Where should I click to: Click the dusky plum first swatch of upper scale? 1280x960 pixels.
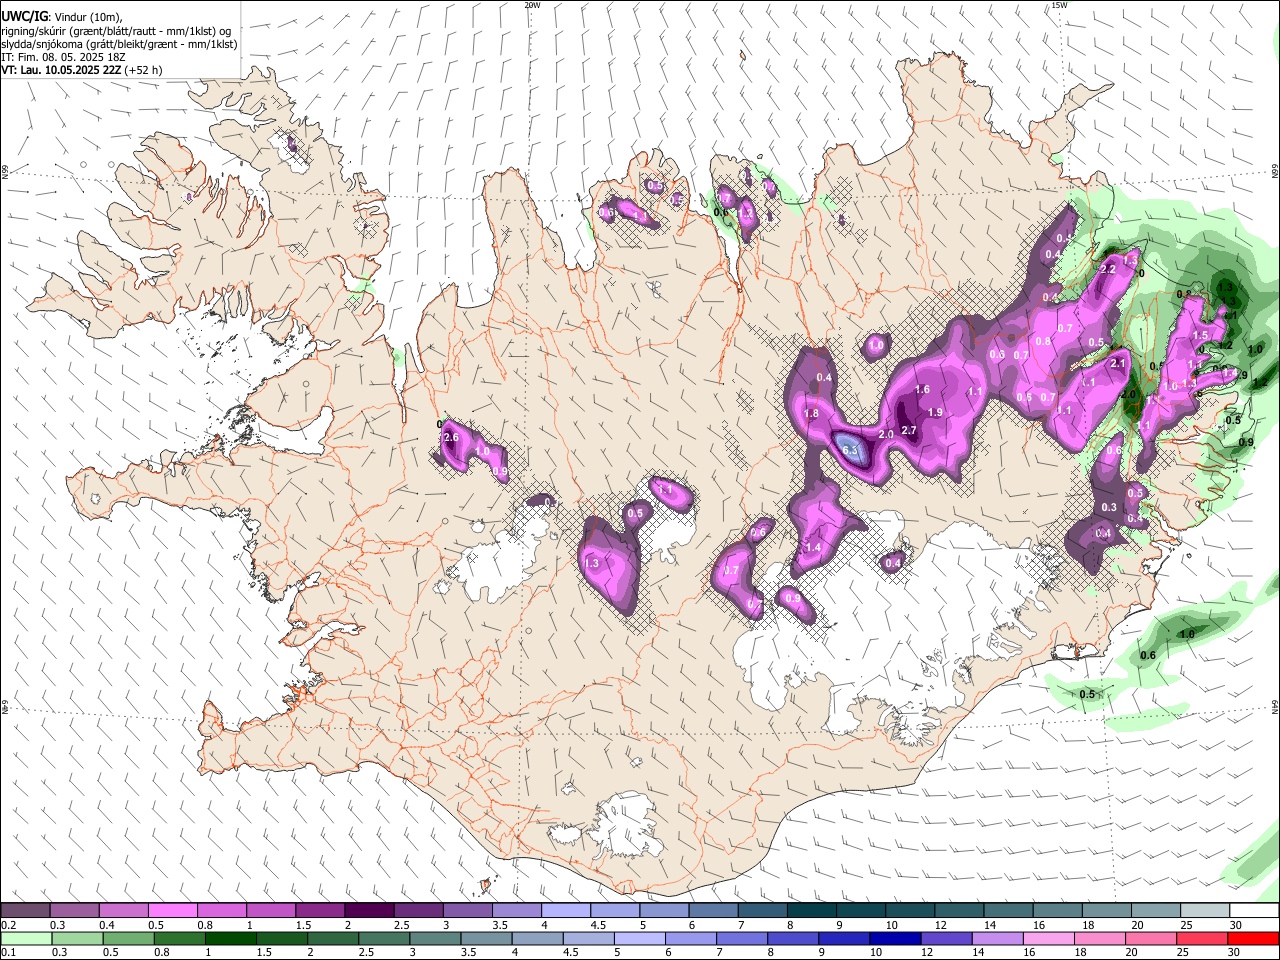click(26, 910)
